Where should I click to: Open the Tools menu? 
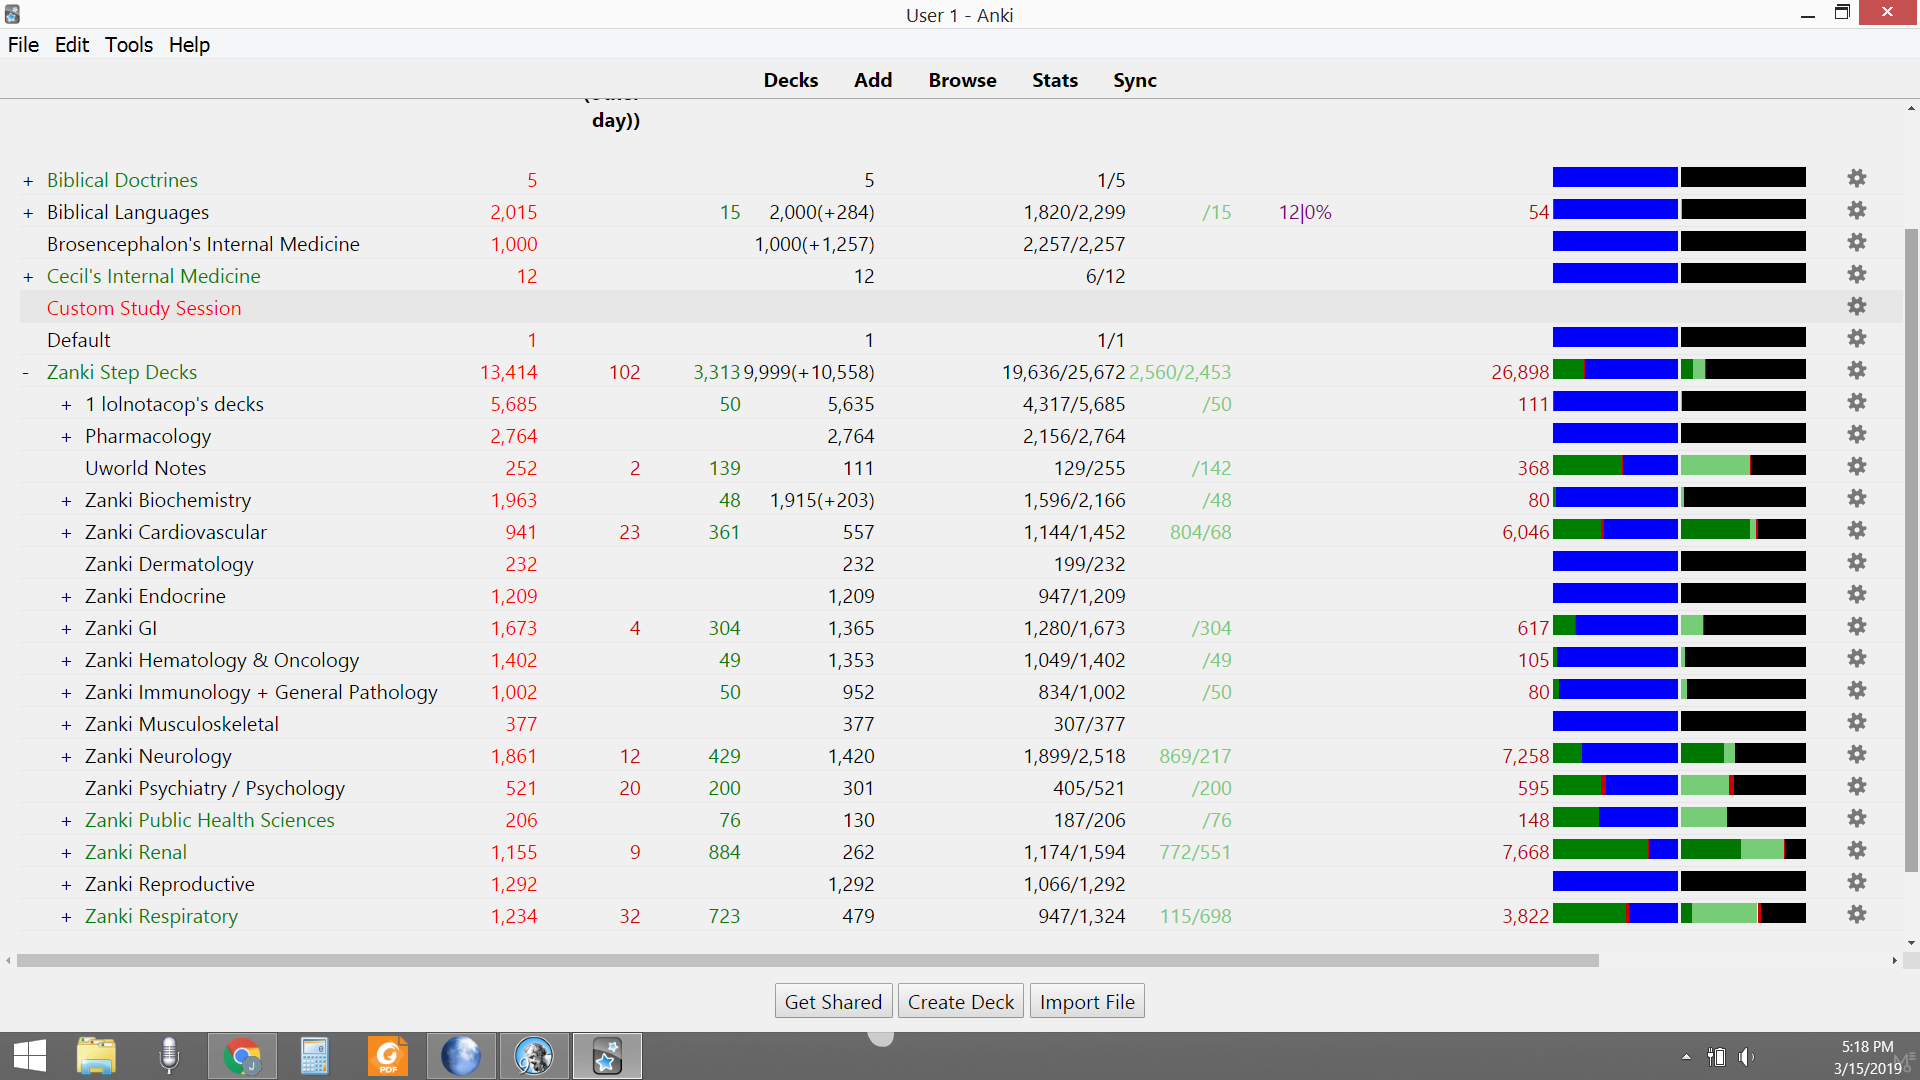129,45
